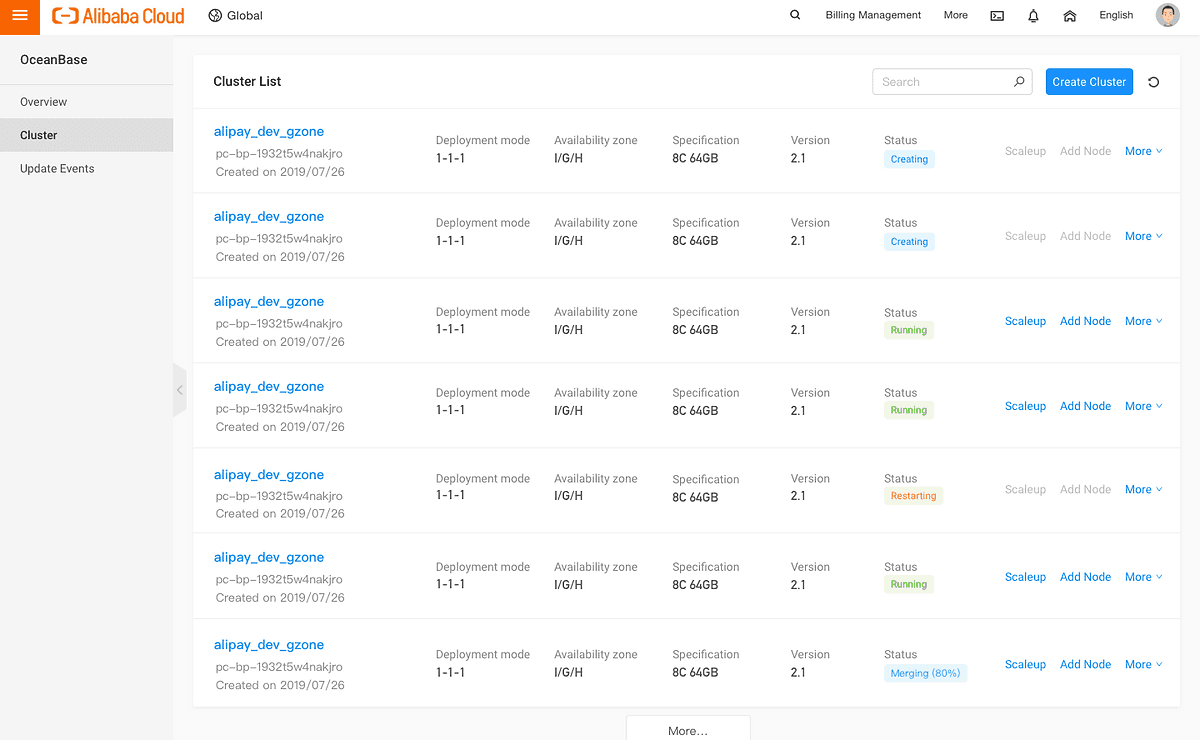Image resolution: width=1200 pixels, height=740 pixels.
Task: Expand More dropdown in the second Creating row
Action: 1144,237
